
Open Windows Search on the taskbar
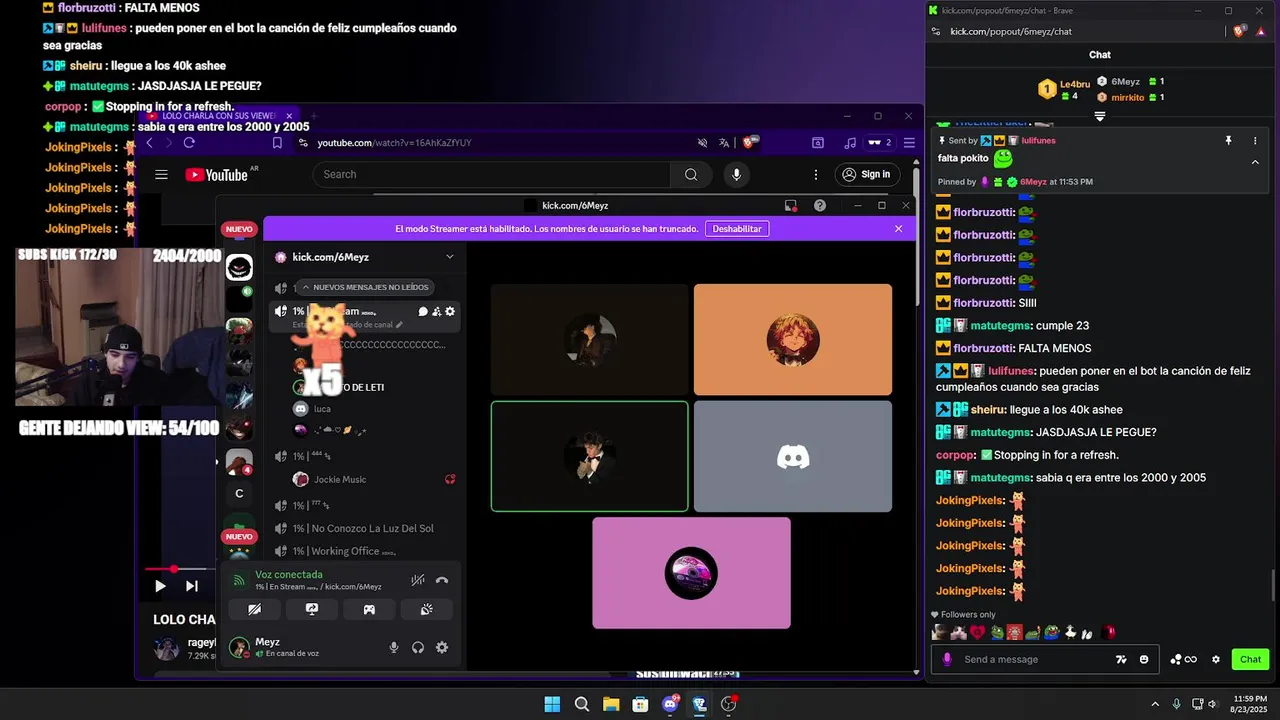(582, 704)
